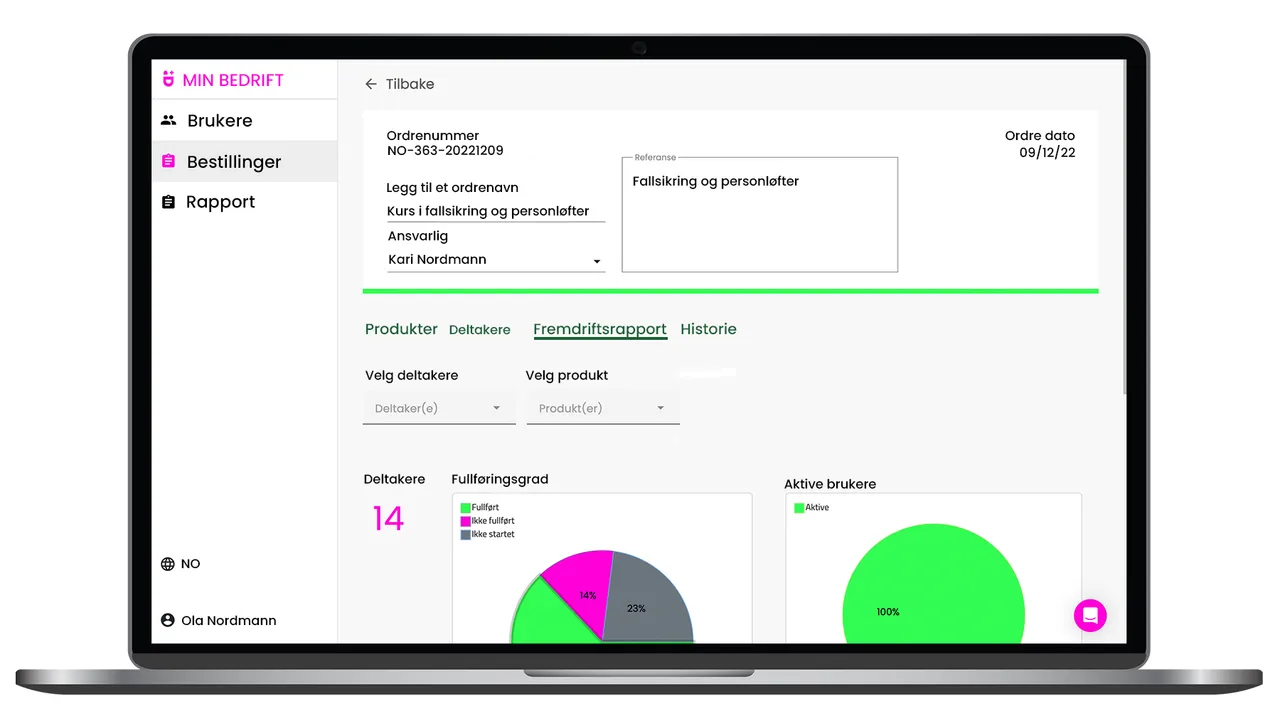Screen dimensions: 1280x711
Task: Click the MIN BEDRIFT title
Action: [233, 80]
